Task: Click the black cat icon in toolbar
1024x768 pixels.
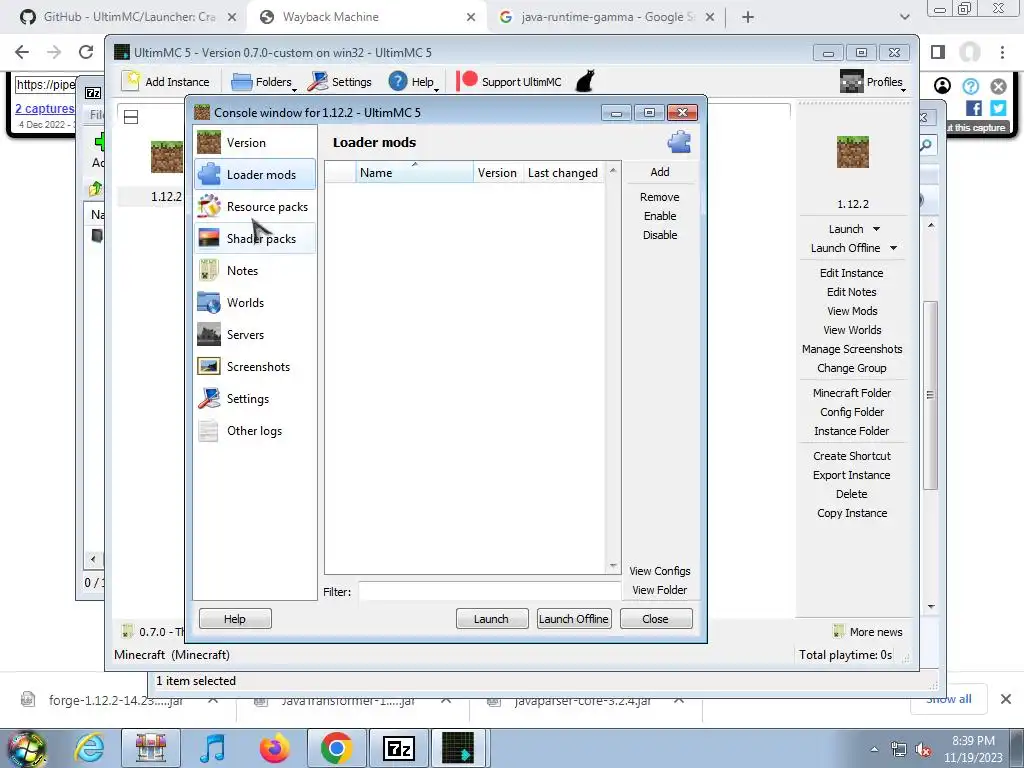Action: point(585,81)
